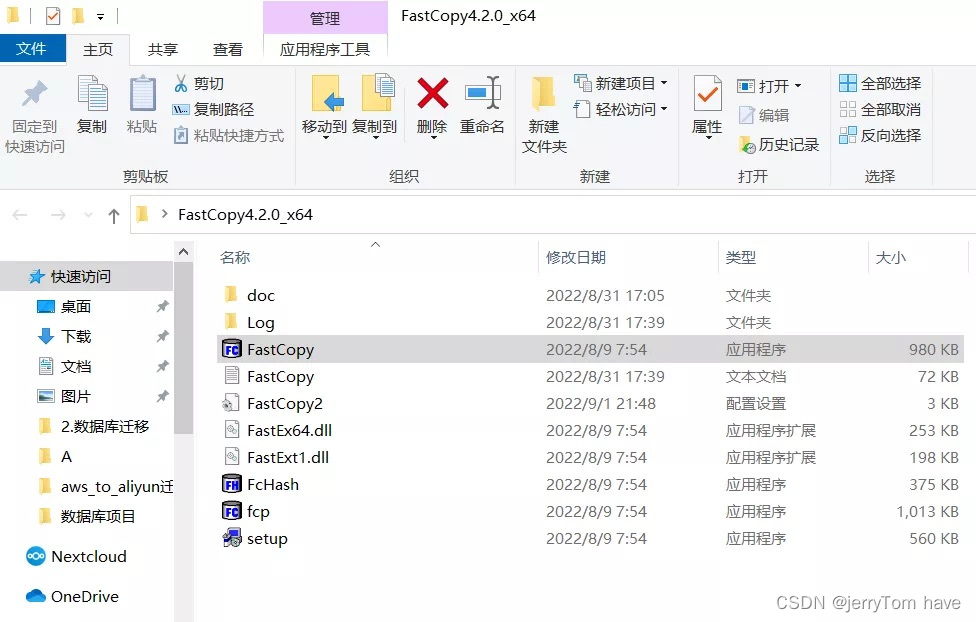Click the Back arrow navigation button
The width and height of the screenshot is (976, 622).
coord(20,215)
